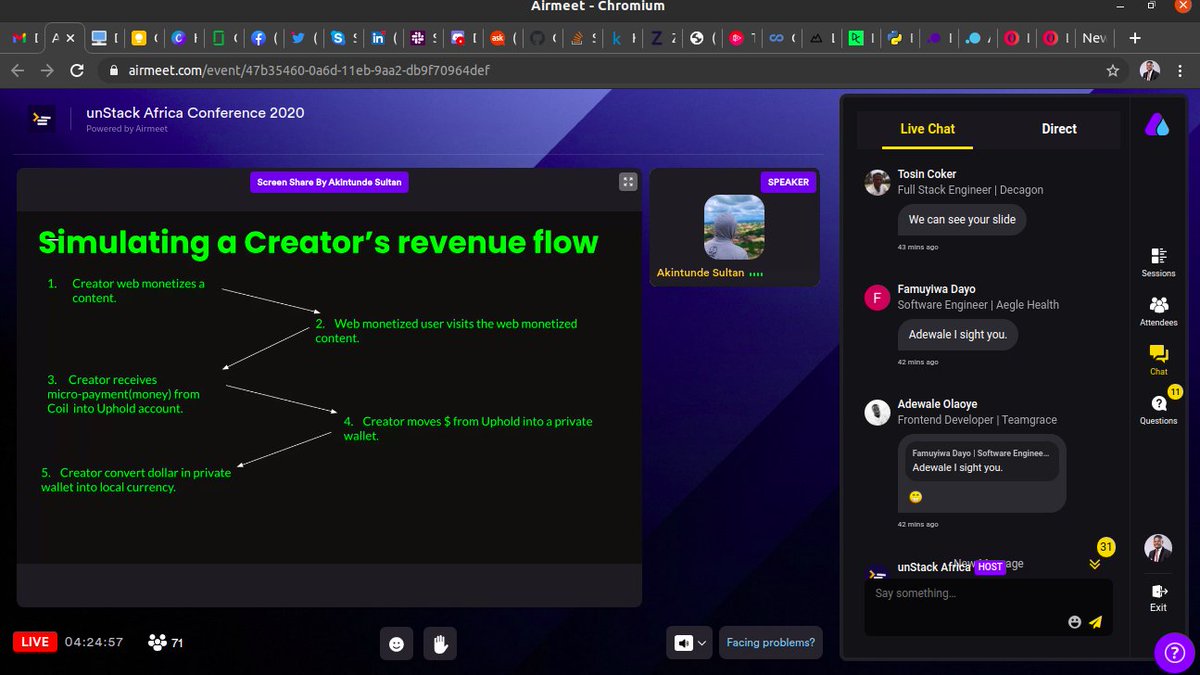The image size is (1200, 675).
Task: Click the 'We can see your slide' message
Action: click(962, 219)
